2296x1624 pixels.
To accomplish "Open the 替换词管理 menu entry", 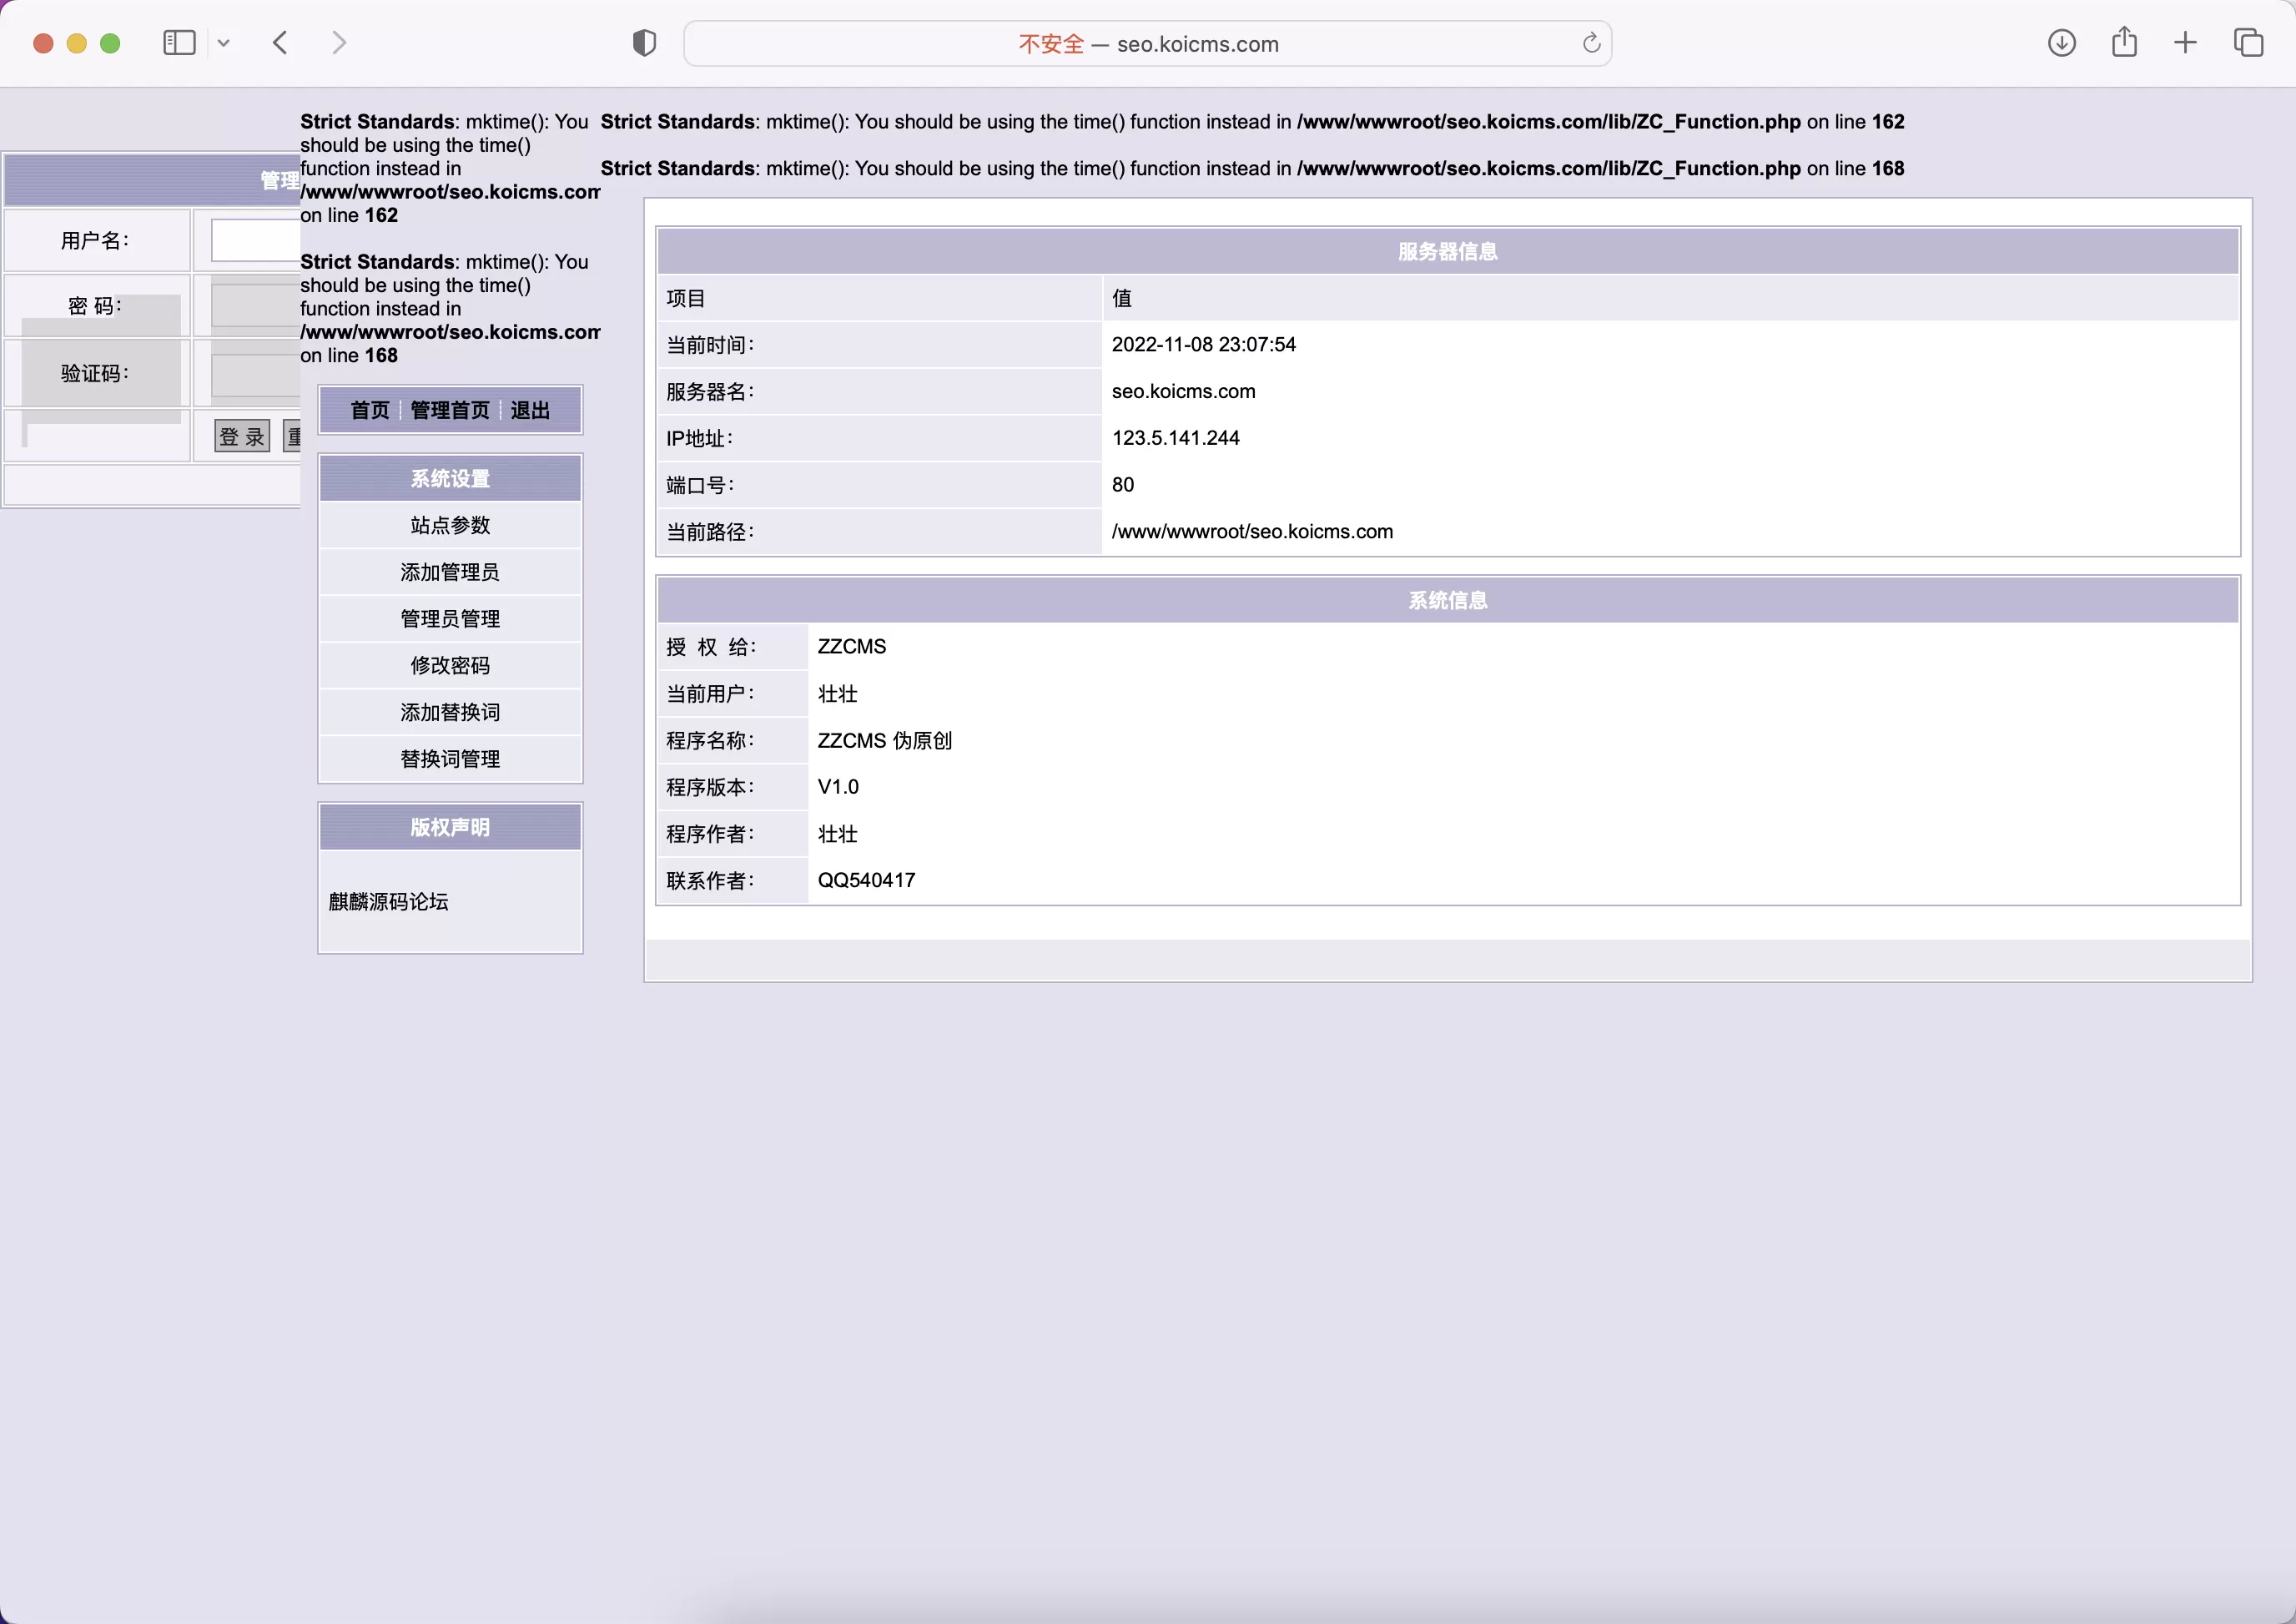I will pos(450,759).
